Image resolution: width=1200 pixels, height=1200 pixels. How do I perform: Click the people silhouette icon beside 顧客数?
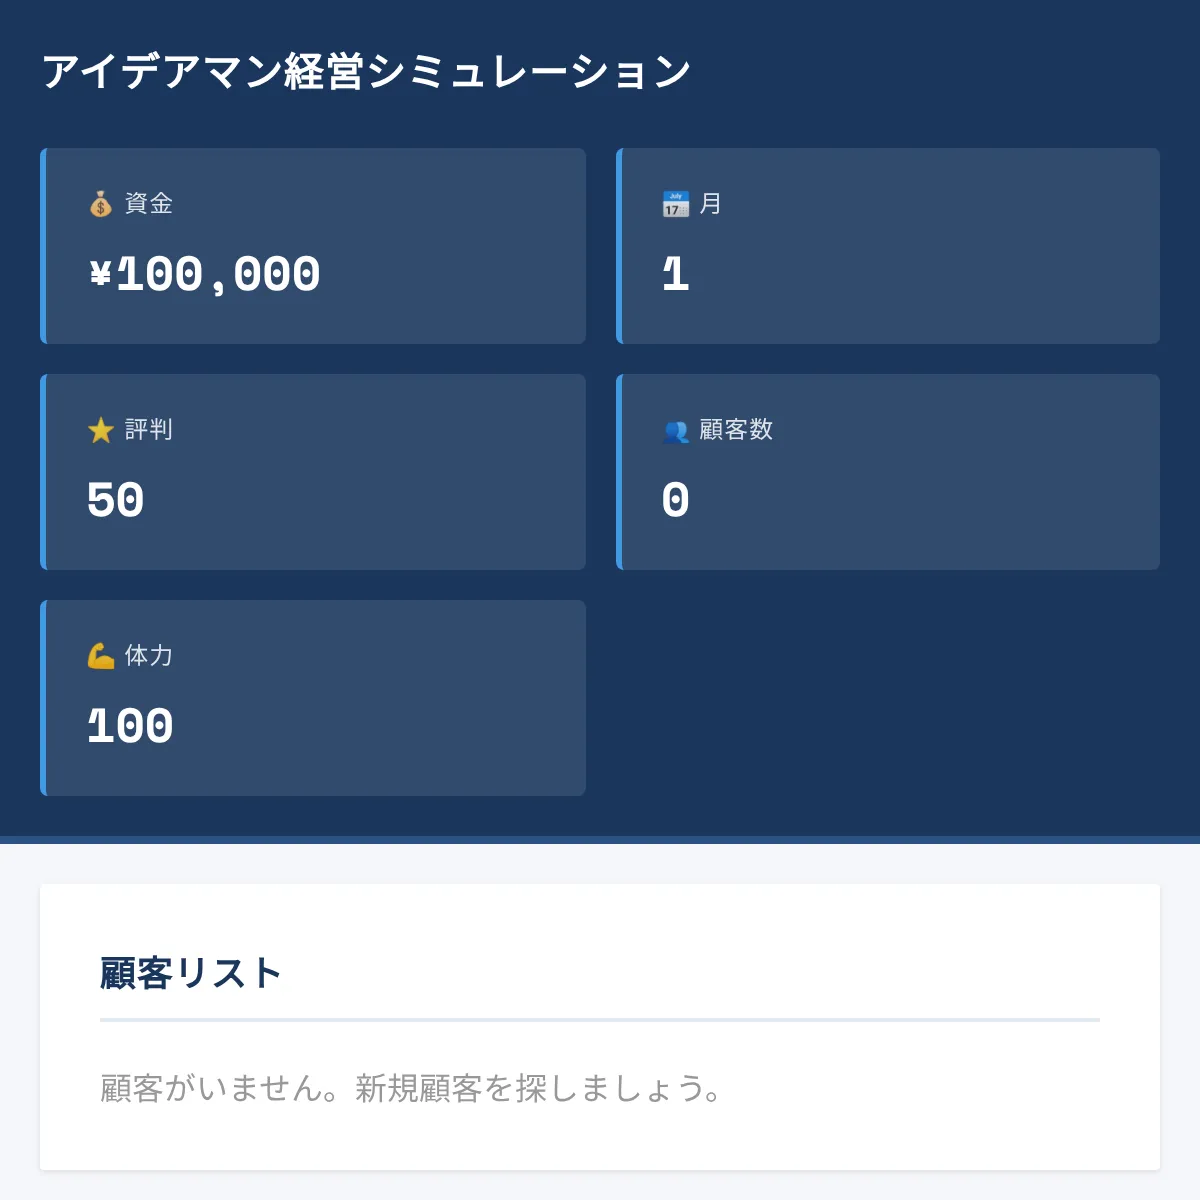click(675, 431)
